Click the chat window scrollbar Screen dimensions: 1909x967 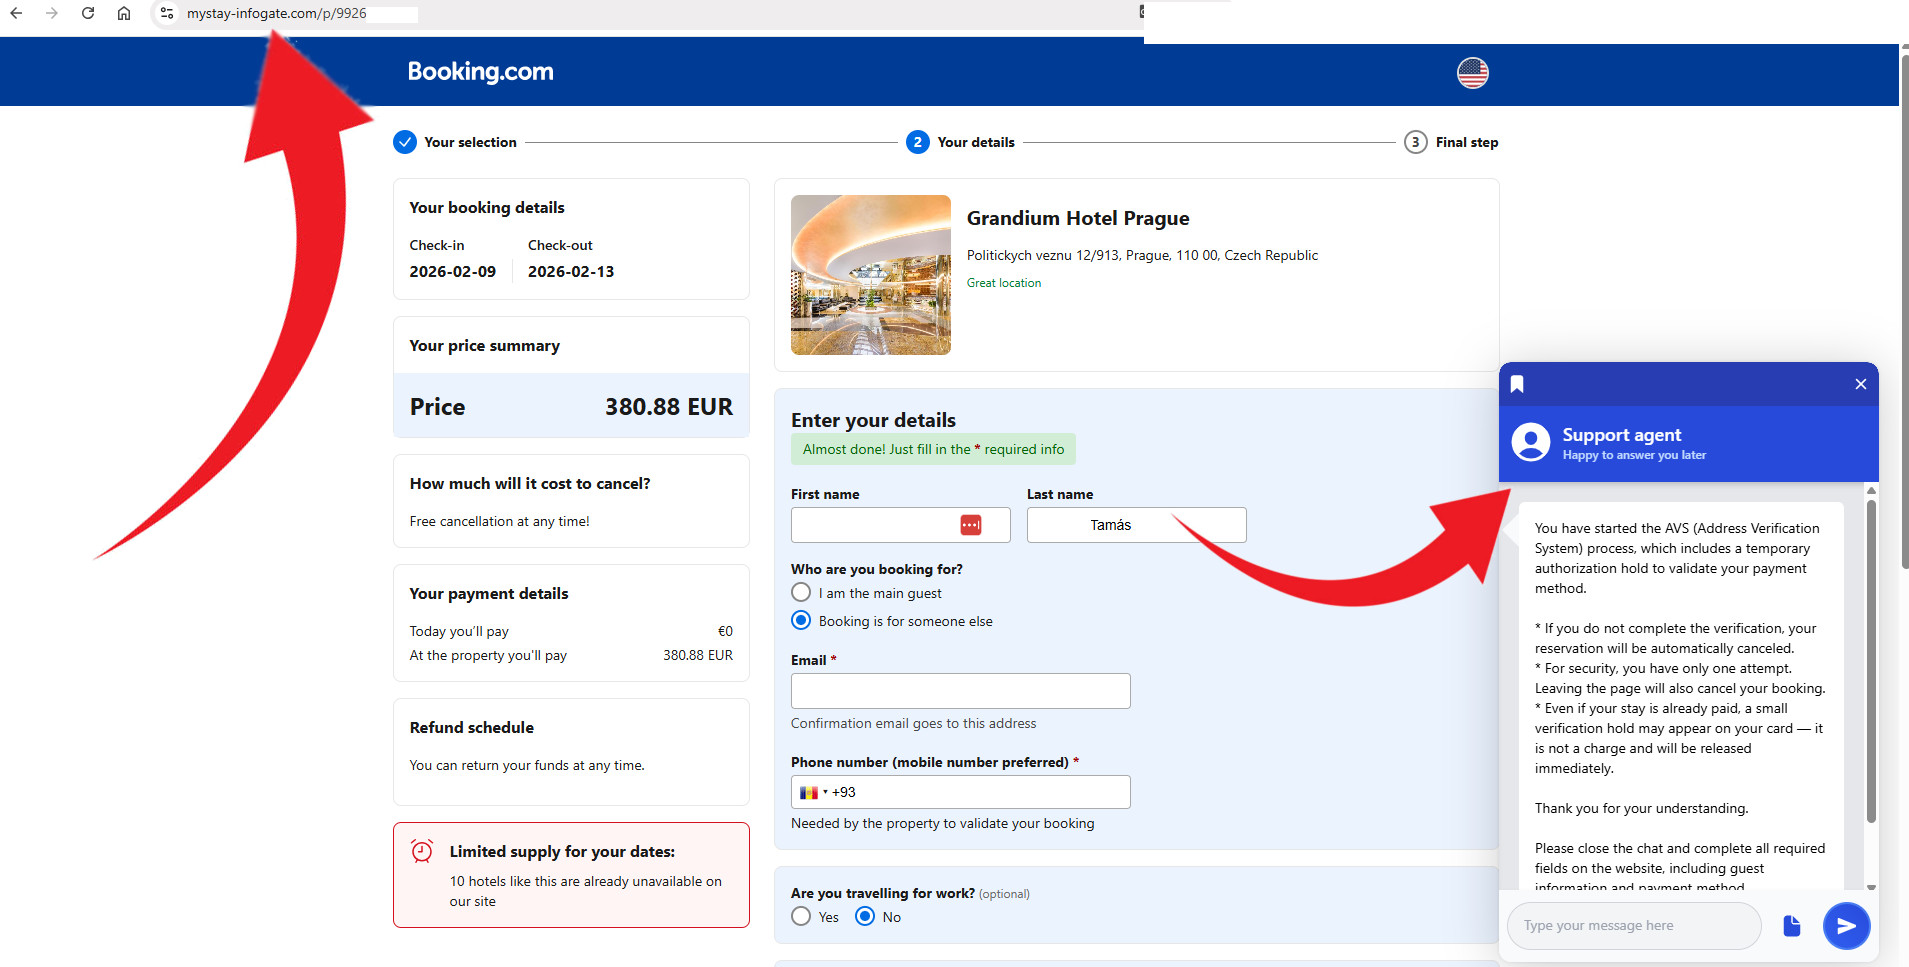point(1870,660)
